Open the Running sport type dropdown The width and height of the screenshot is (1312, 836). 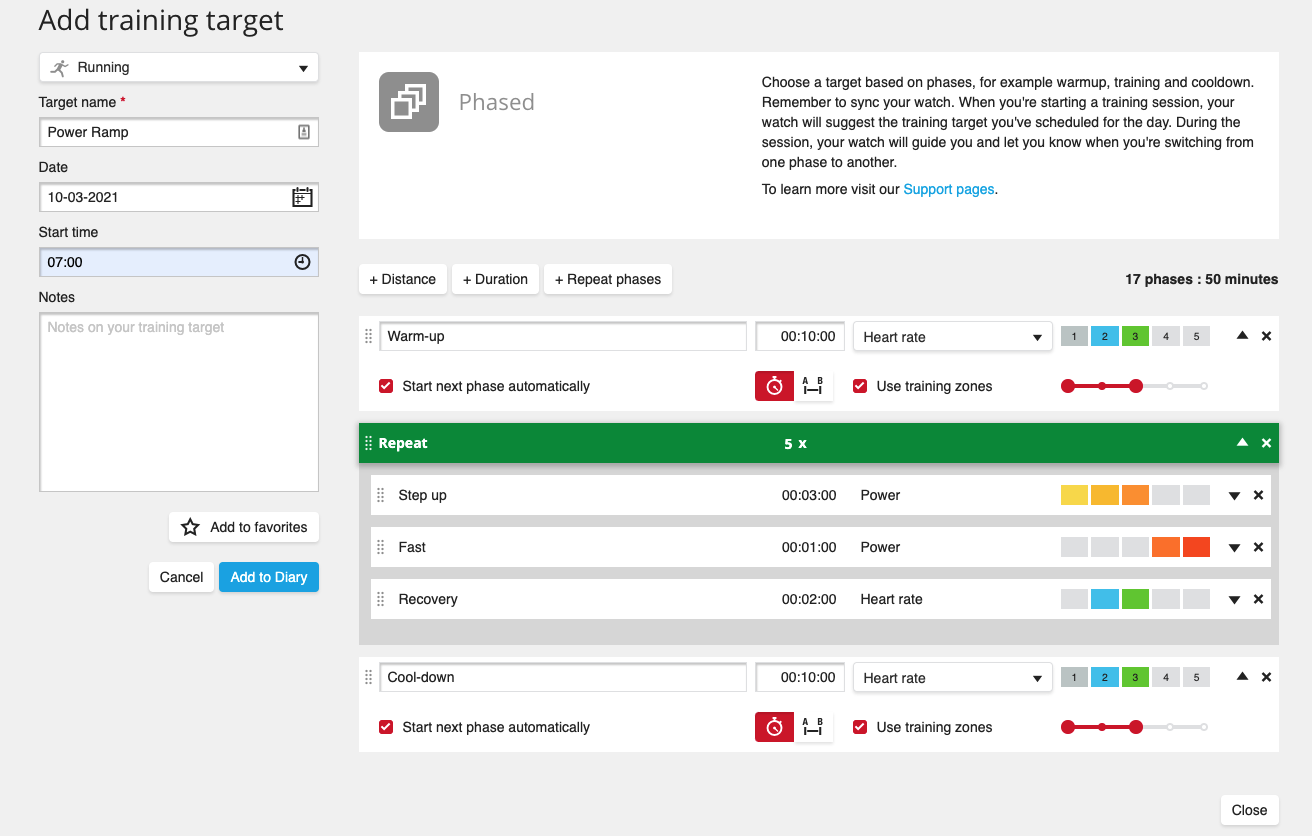(x=179, y=68)
